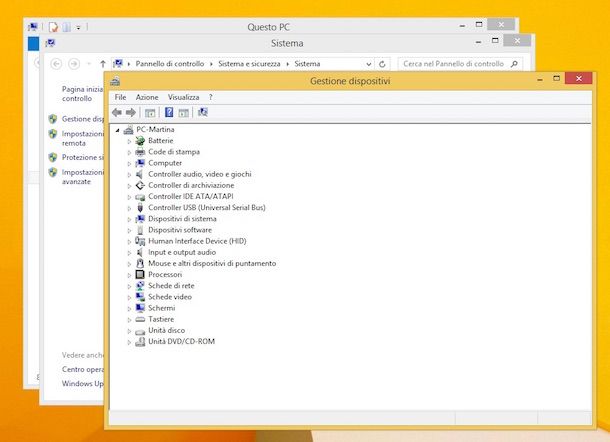The image size is (610, 442).
Task: Select the Dispositivi di sistema text row
Action: (x=182, y=219)
